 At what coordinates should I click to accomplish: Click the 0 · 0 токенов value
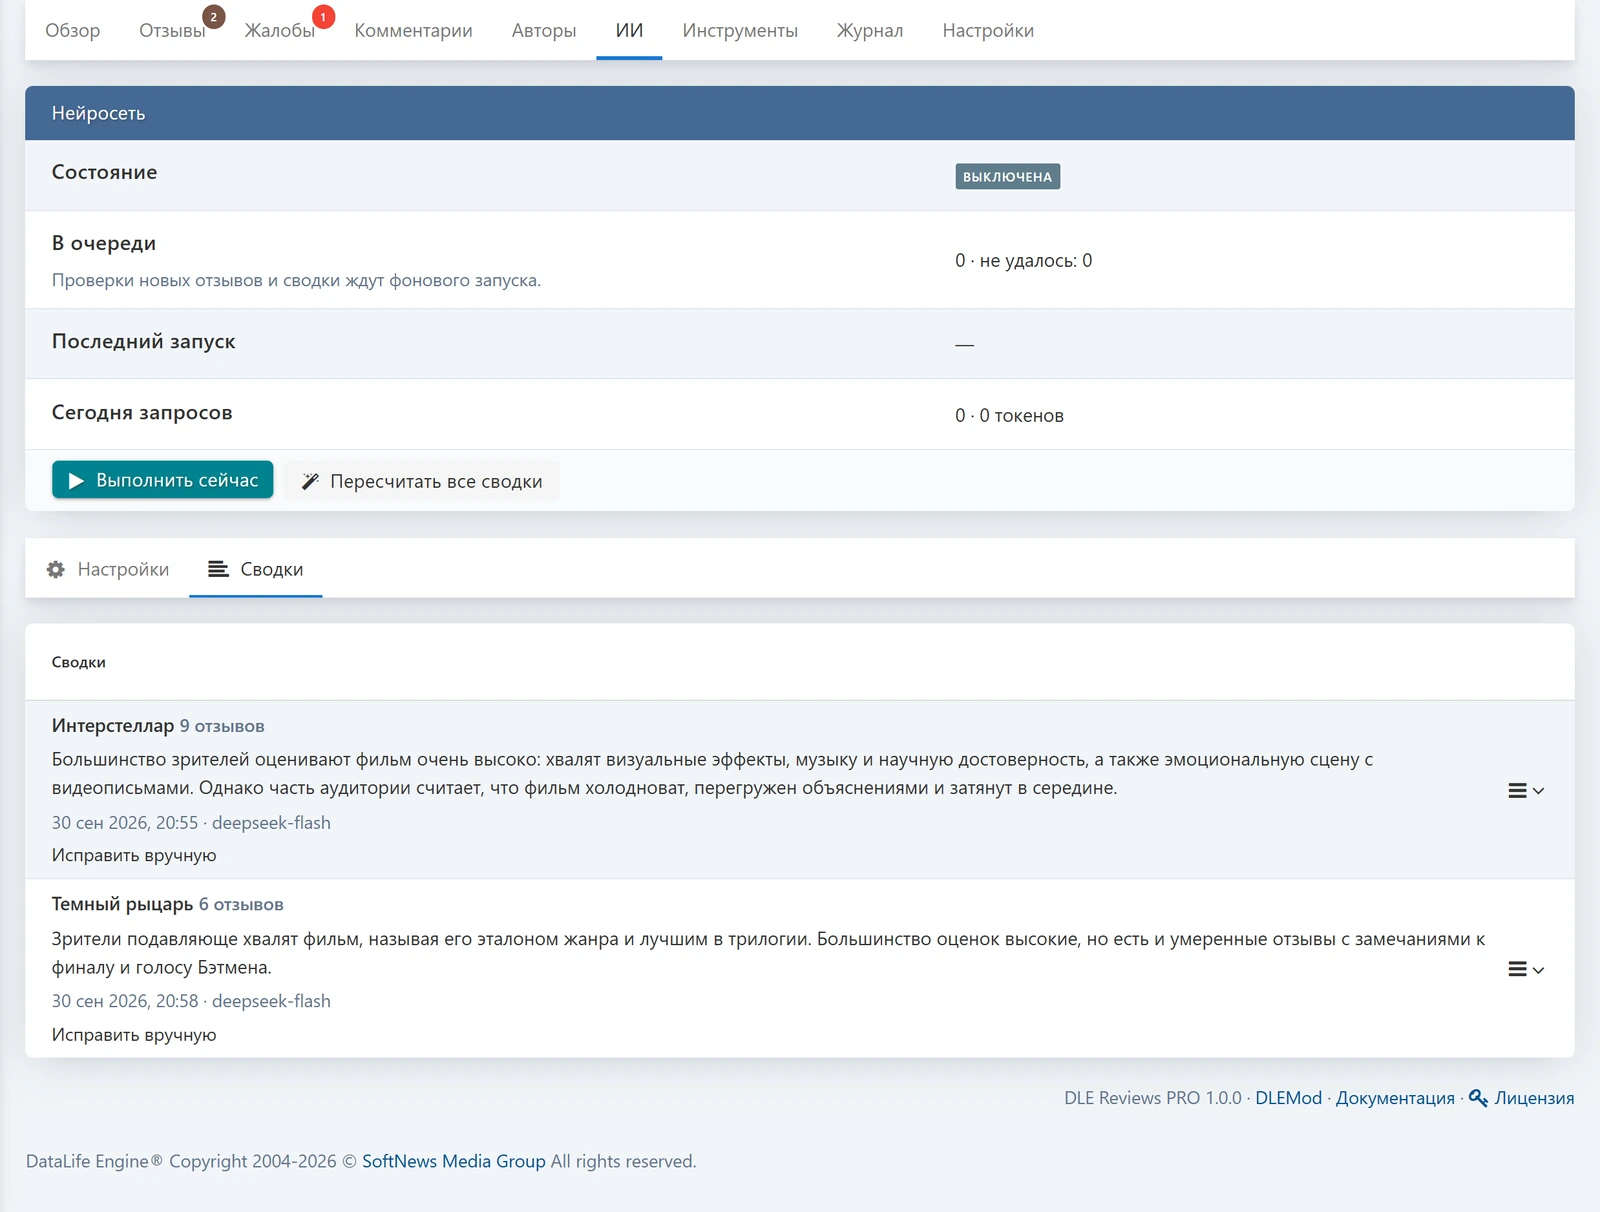coord(1009,416)
